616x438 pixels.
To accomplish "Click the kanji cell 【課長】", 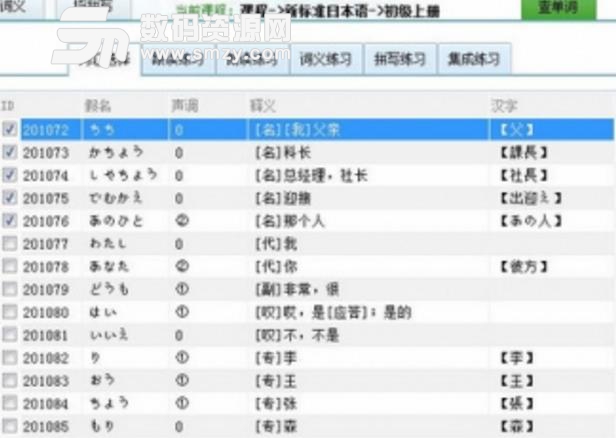I will [x=524, y=152].
